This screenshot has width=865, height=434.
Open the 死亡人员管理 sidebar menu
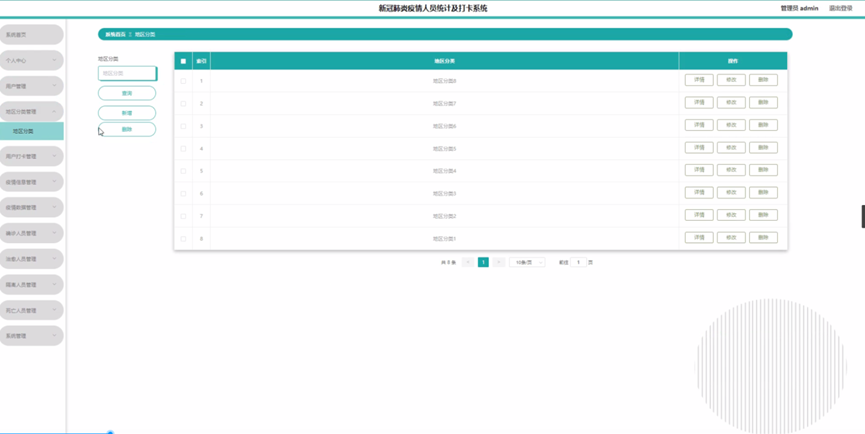[31, 310]
